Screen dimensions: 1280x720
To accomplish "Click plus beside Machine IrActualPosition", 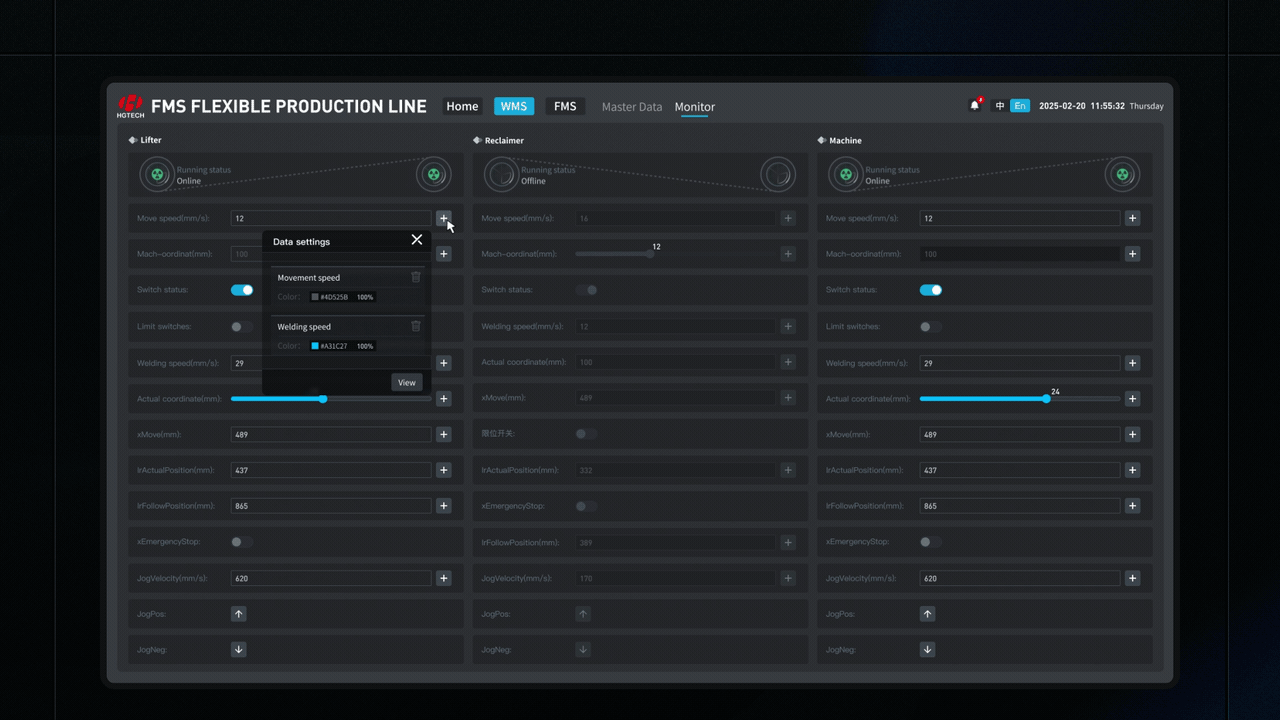I will coord(1133,470).
